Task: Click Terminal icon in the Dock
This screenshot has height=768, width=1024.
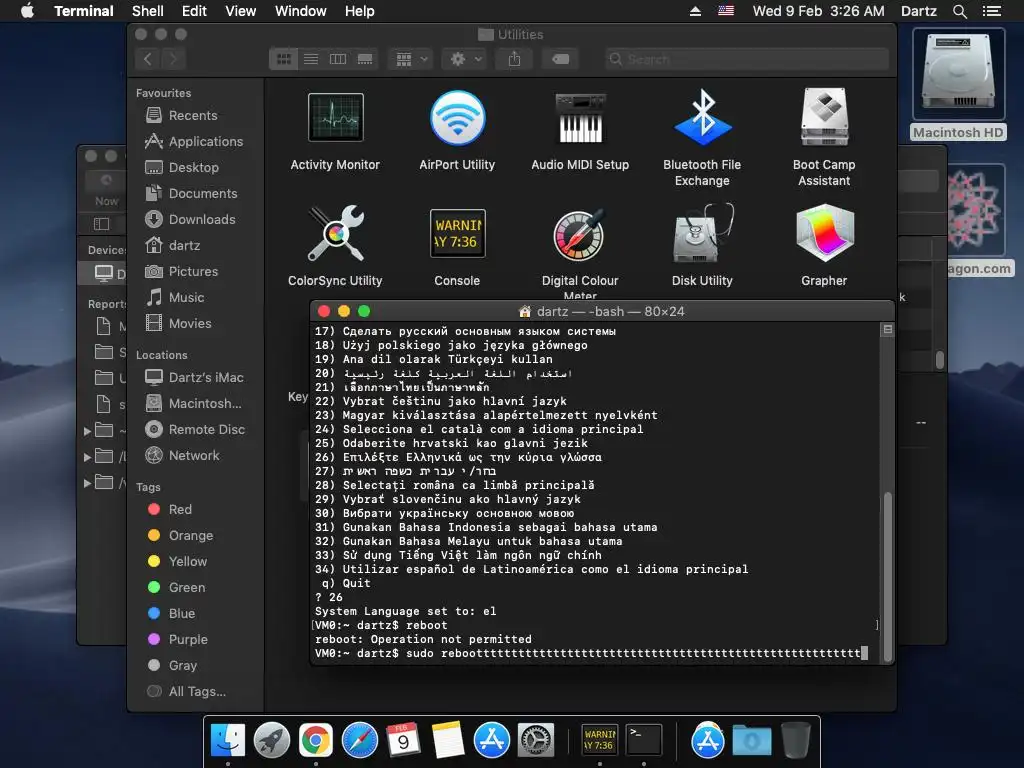Action: (x=643, y=740)
